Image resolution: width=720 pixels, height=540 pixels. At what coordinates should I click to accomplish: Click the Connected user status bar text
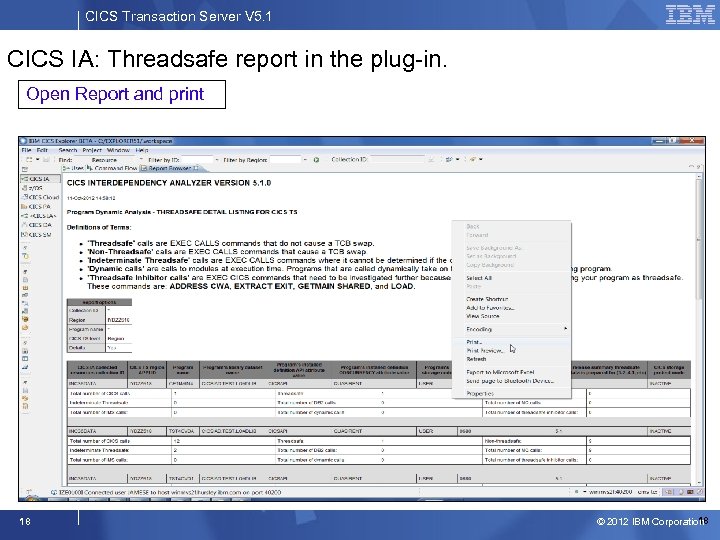(169, 492)
